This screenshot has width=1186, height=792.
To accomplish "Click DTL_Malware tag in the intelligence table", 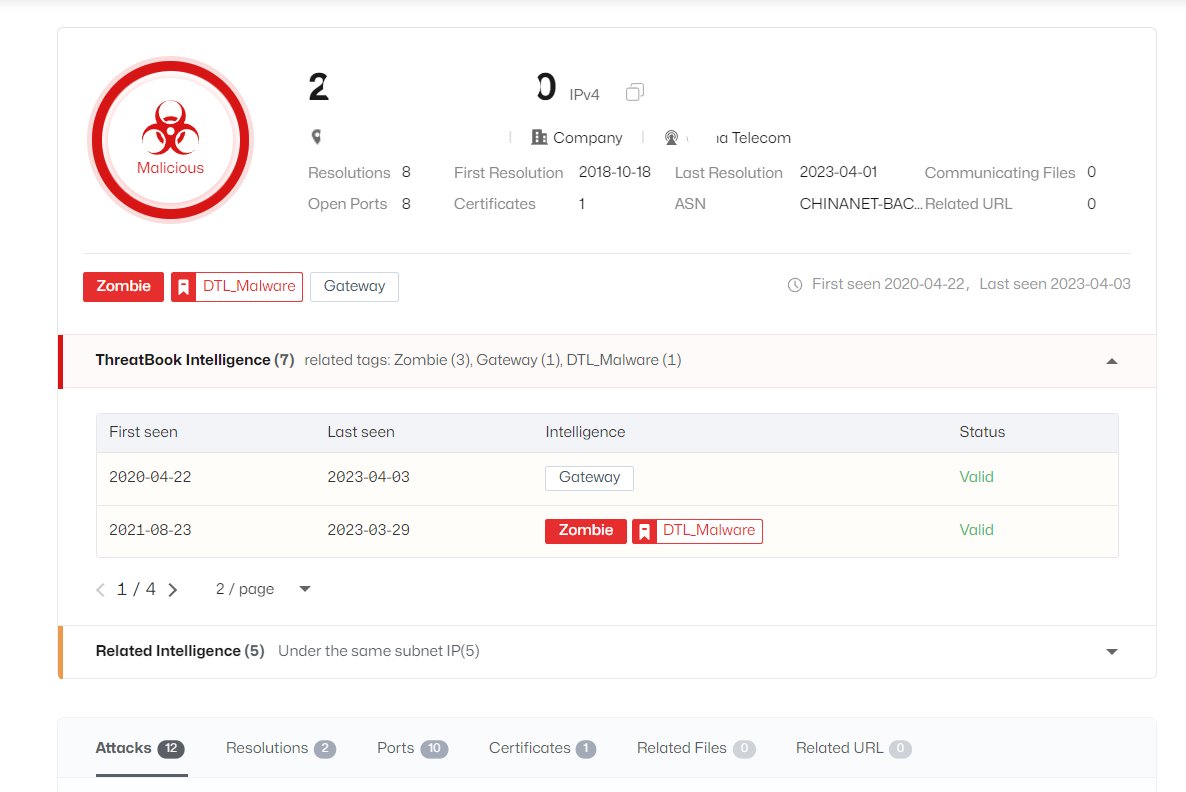I will pos(697,531).
